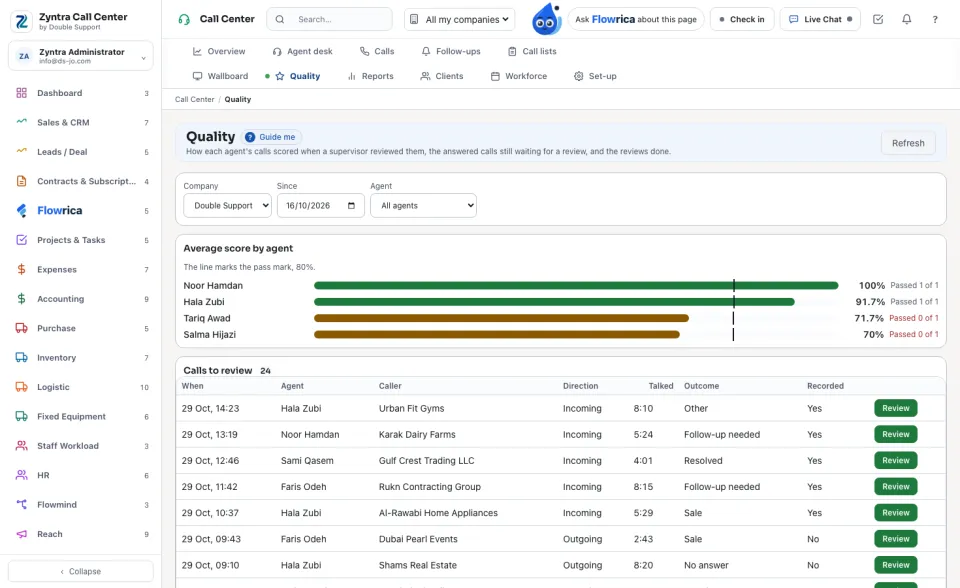Click the calendar icon in the Since field

pos(351,206)
